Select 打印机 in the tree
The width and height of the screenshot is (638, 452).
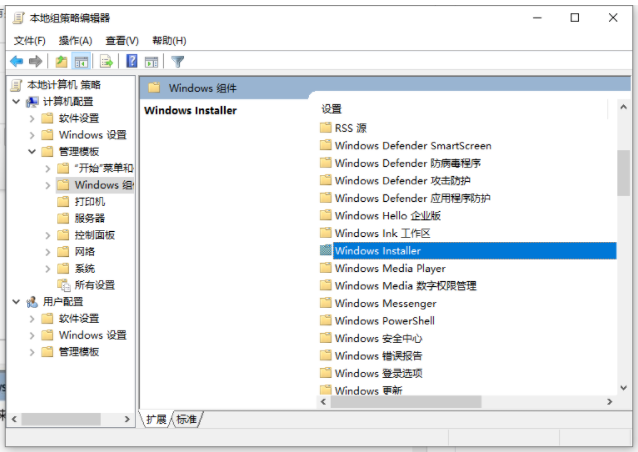90,202
